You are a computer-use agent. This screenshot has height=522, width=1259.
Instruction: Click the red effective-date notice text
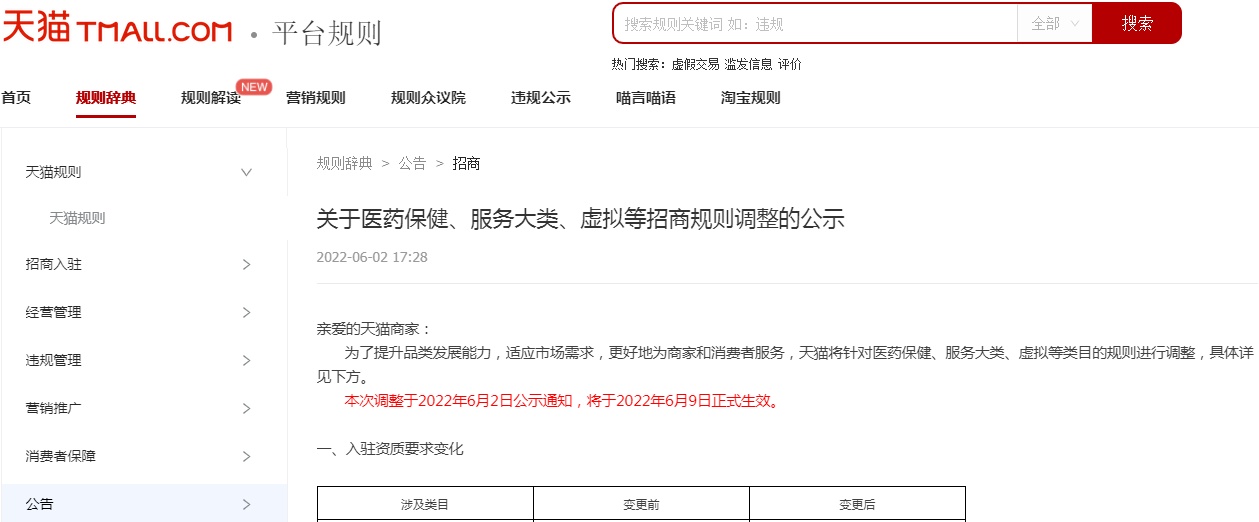[x=562, y=401]
